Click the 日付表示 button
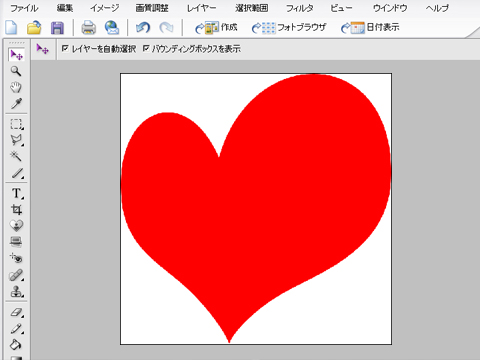This screenshot has width=480, height=360. pos(370,28)
